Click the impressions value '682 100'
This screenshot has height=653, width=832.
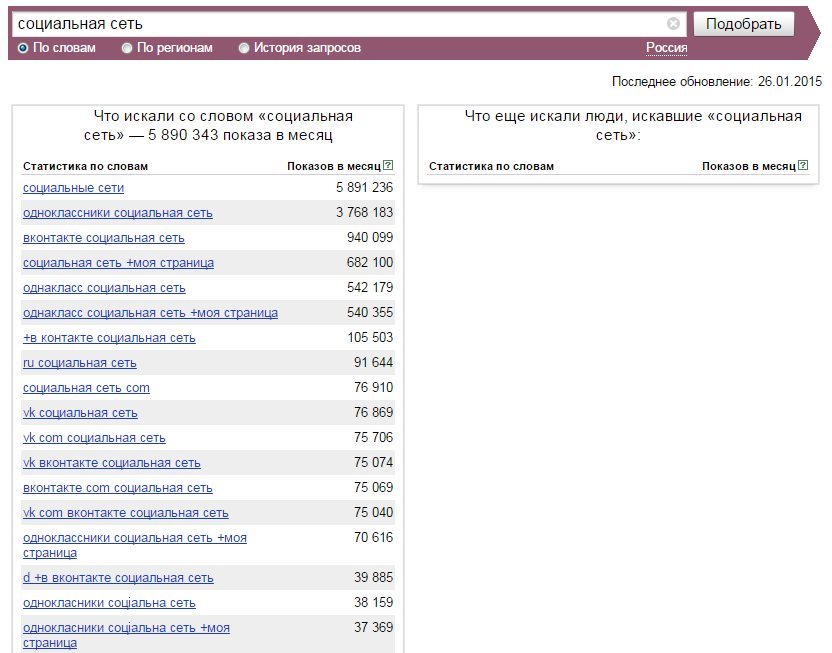click(x=370, y=262)
